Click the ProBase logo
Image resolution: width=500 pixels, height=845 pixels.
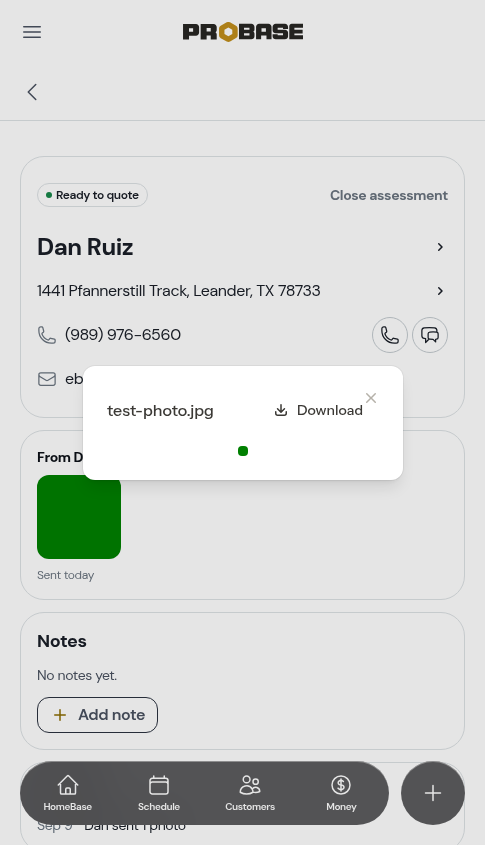[243, 32]
